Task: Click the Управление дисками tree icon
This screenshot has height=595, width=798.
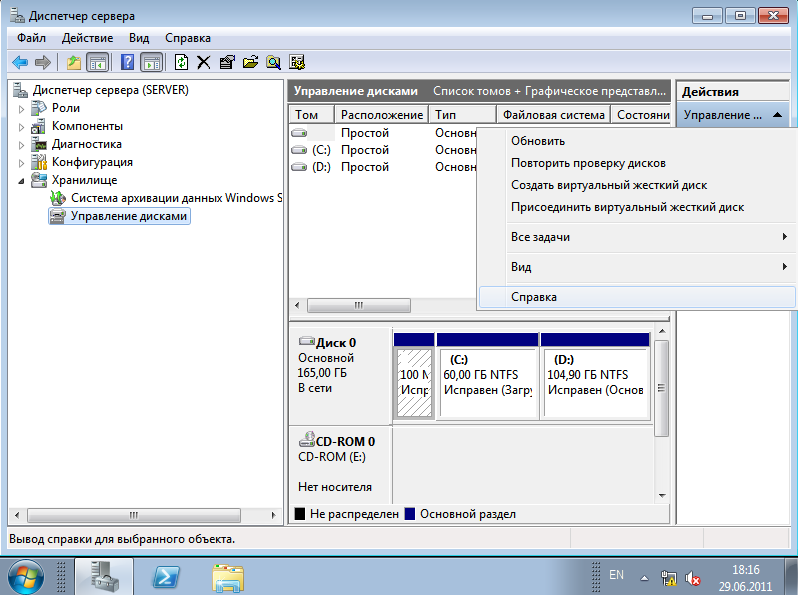Action: (58, 216)
